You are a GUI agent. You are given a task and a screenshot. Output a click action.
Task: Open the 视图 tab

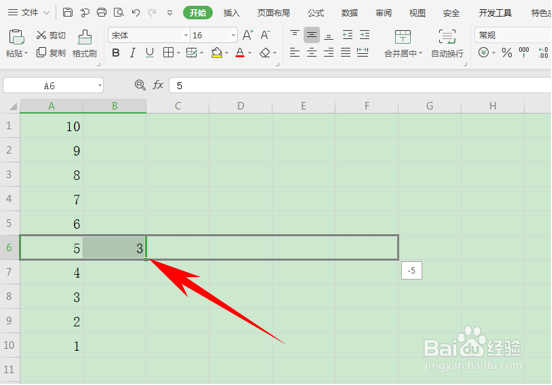(x=417, y=13)
